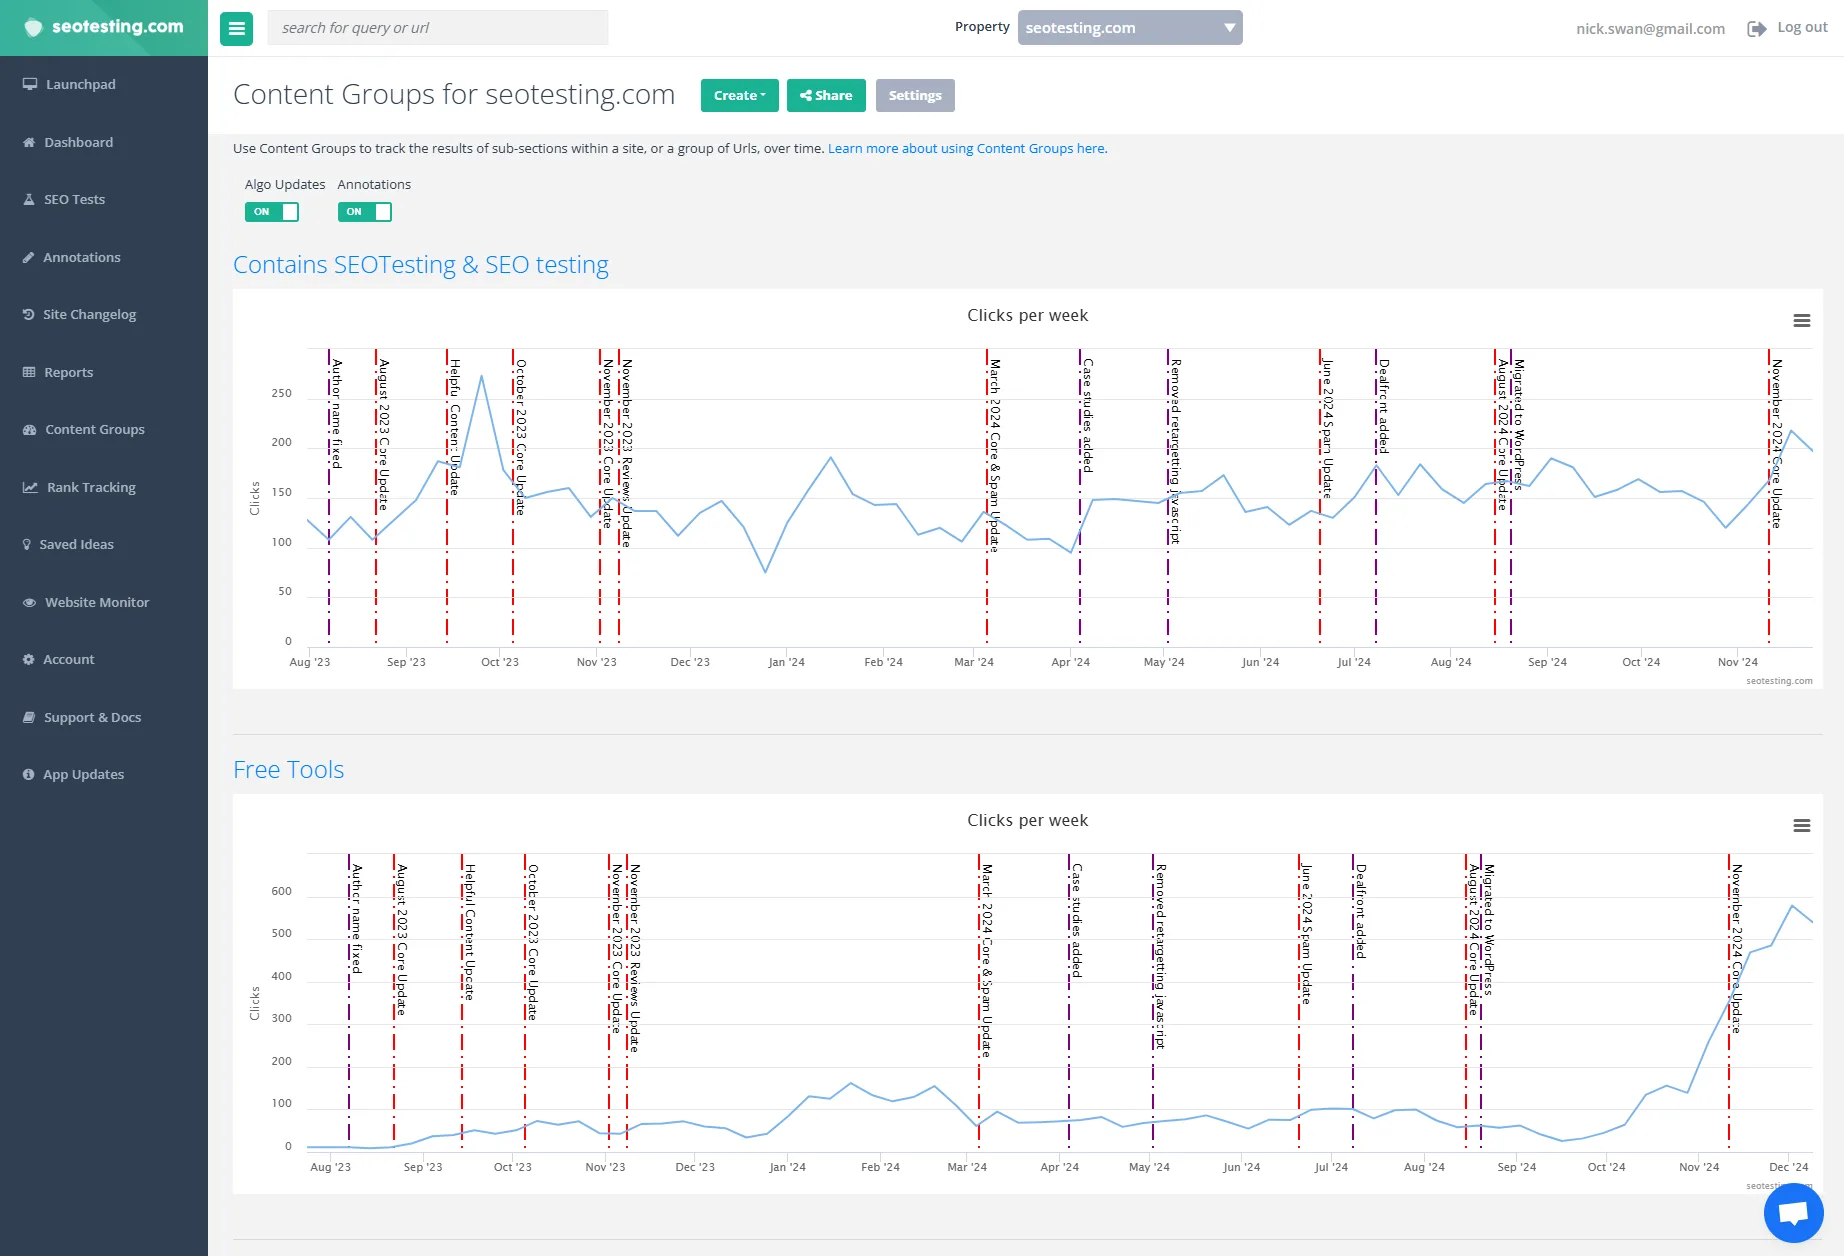This screenshot has width=1844, height=1256.
Task: Open the Clicks per week chart export menu
Action: (x=1802, y=320)
